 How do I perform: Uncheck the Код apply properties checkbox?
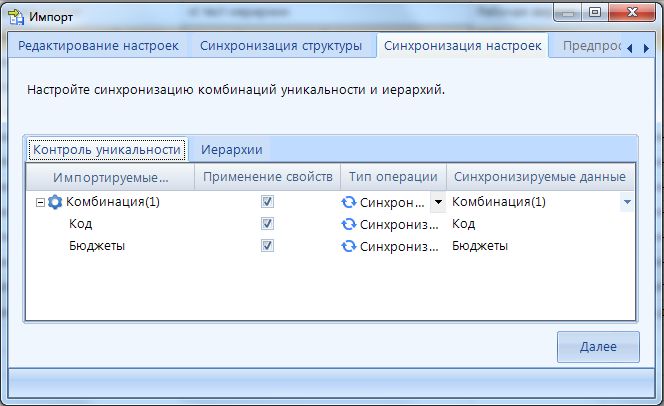click(x=267, y=224)
